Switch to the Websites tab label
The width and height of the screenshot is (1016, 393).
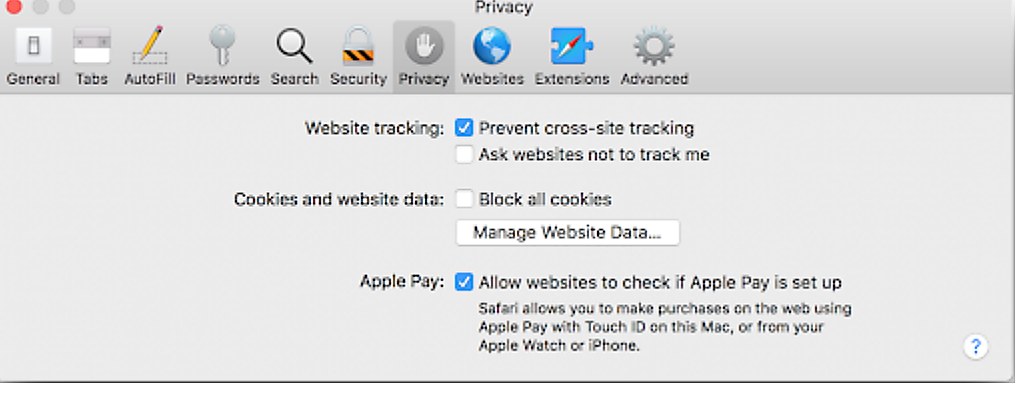492,79
